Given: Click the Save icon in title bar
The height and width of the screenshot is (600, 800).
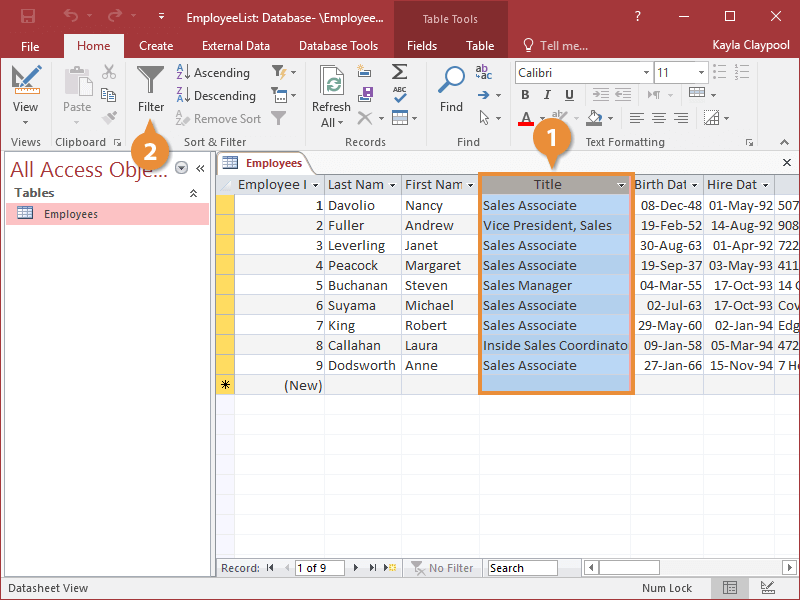Looking at the screenshot, I should 28,17.
